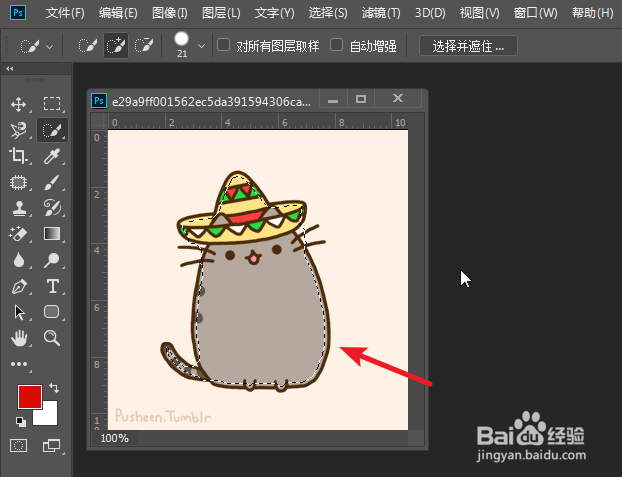This screenshot has height=477, width=622.
Task: Open the 视图(V) menu
Action: click(480, 13)
